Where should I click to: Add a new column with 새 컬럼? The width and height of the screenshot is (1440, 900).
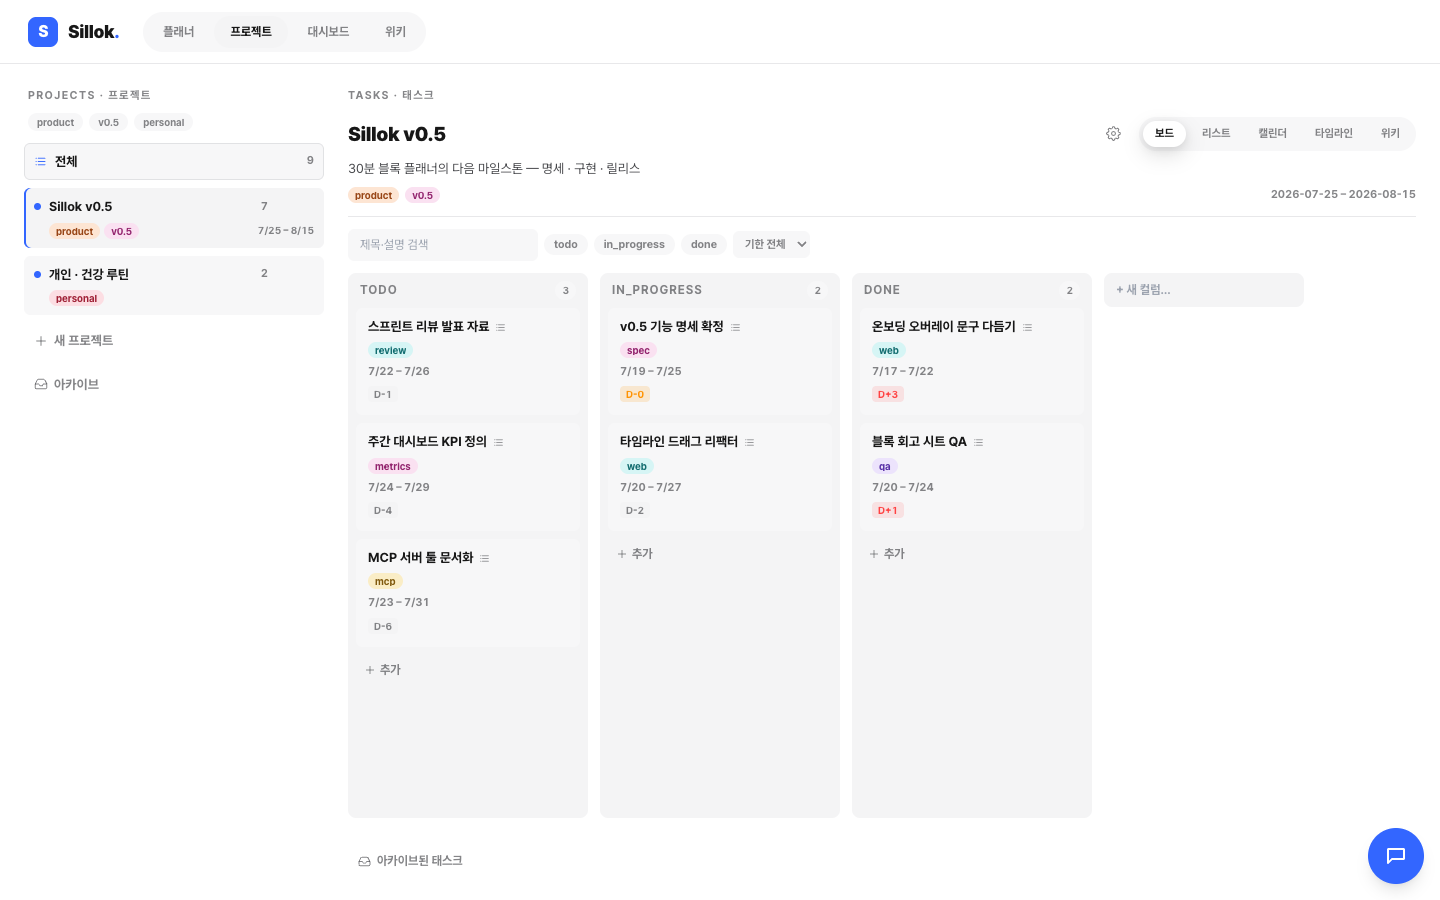point(1204,290)
